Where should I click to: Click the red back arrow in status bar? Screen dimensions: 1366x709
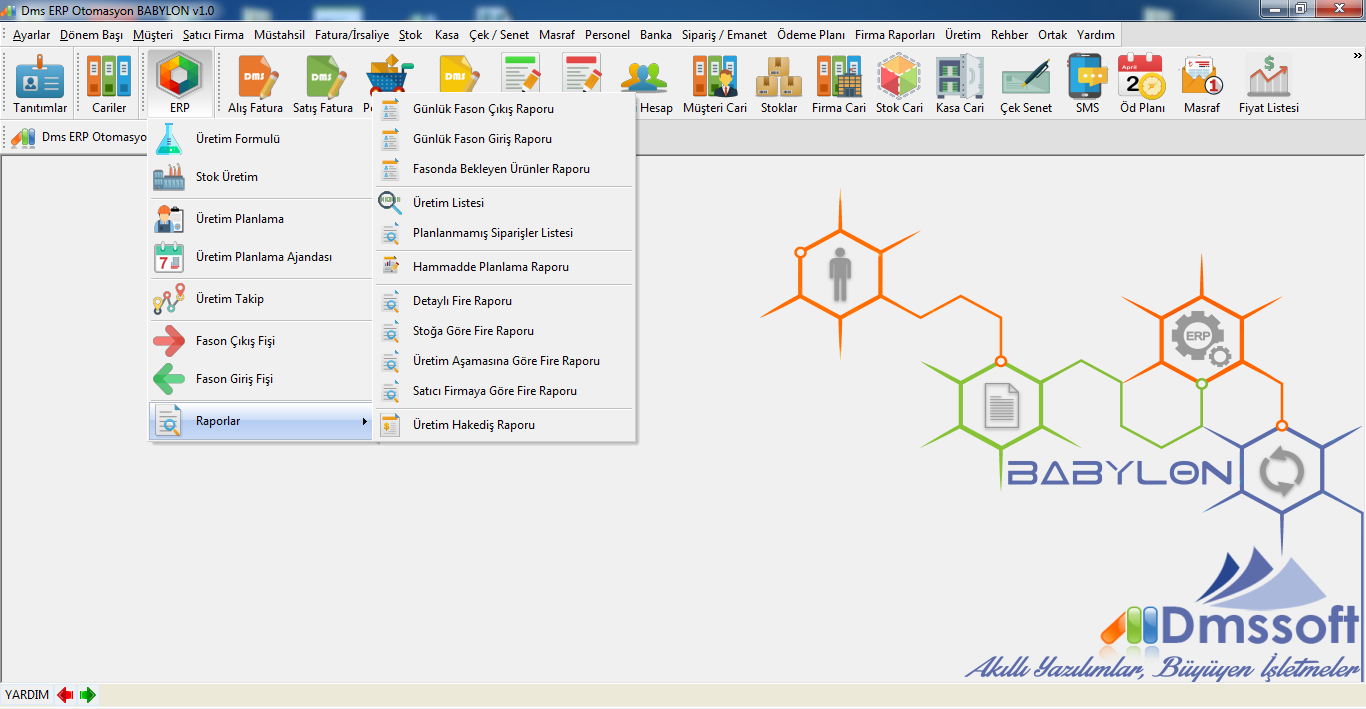coord(66,695)
